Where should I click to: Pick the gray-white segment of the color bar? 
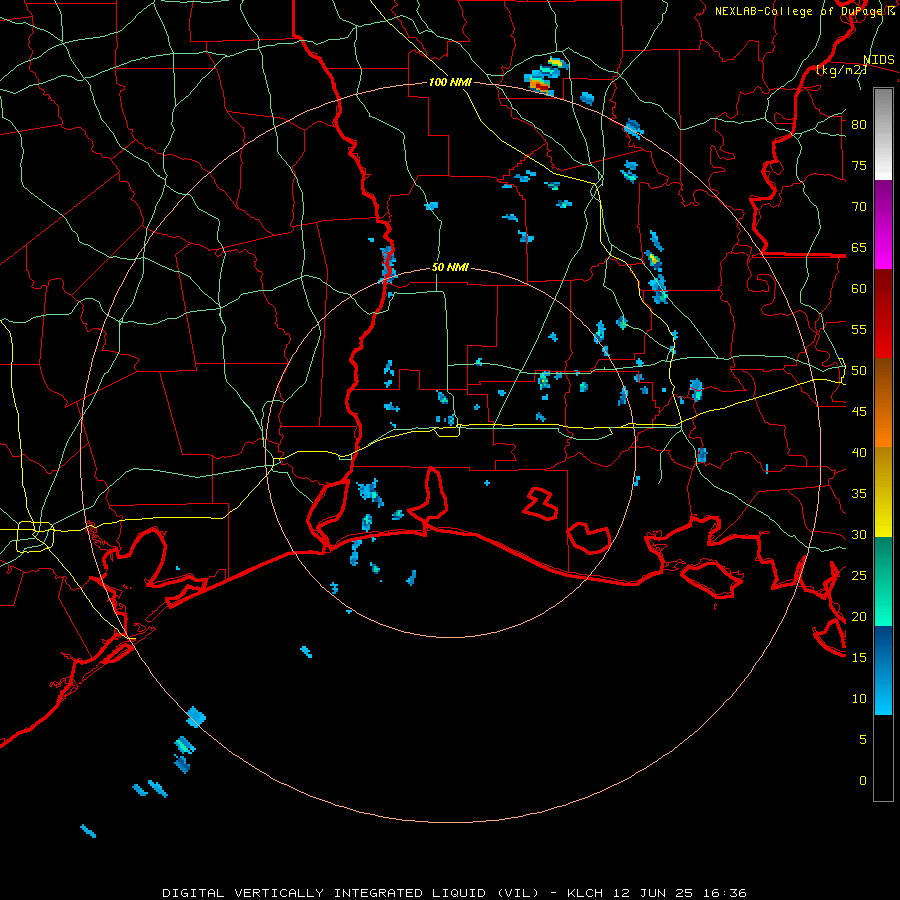[883, 135]
